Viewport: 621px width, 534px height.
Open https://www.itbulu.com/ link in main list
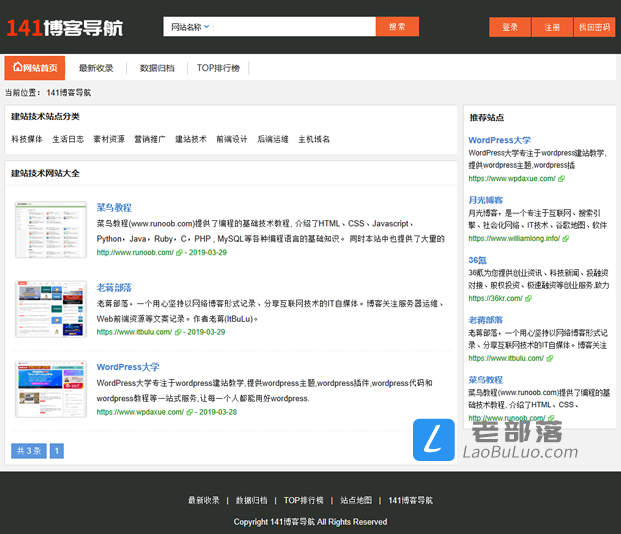134,332
